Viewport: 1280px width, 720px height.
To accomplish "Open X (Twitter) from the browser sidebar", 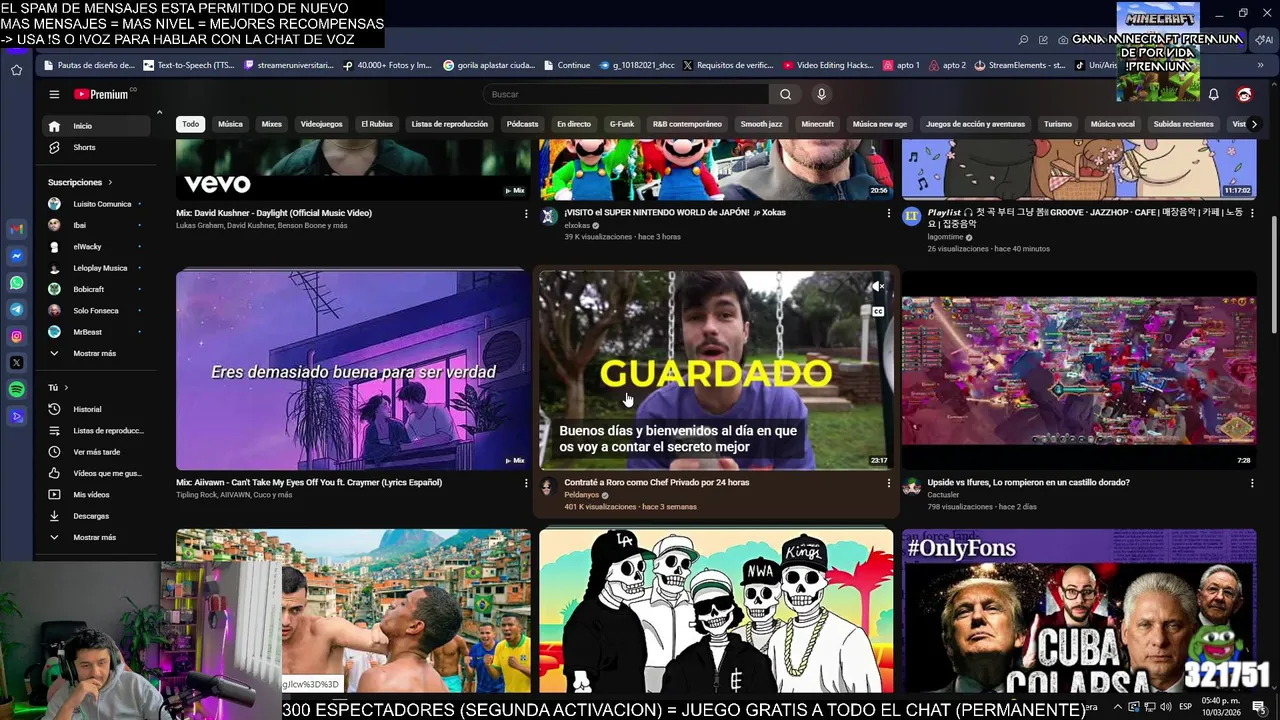I will (17, 363).
